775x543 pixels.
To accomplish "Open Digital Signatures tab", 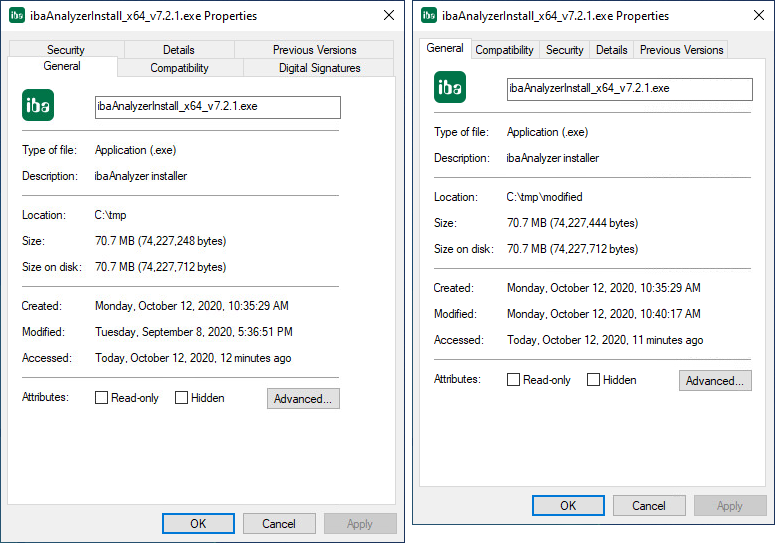I will pos(319,68).
